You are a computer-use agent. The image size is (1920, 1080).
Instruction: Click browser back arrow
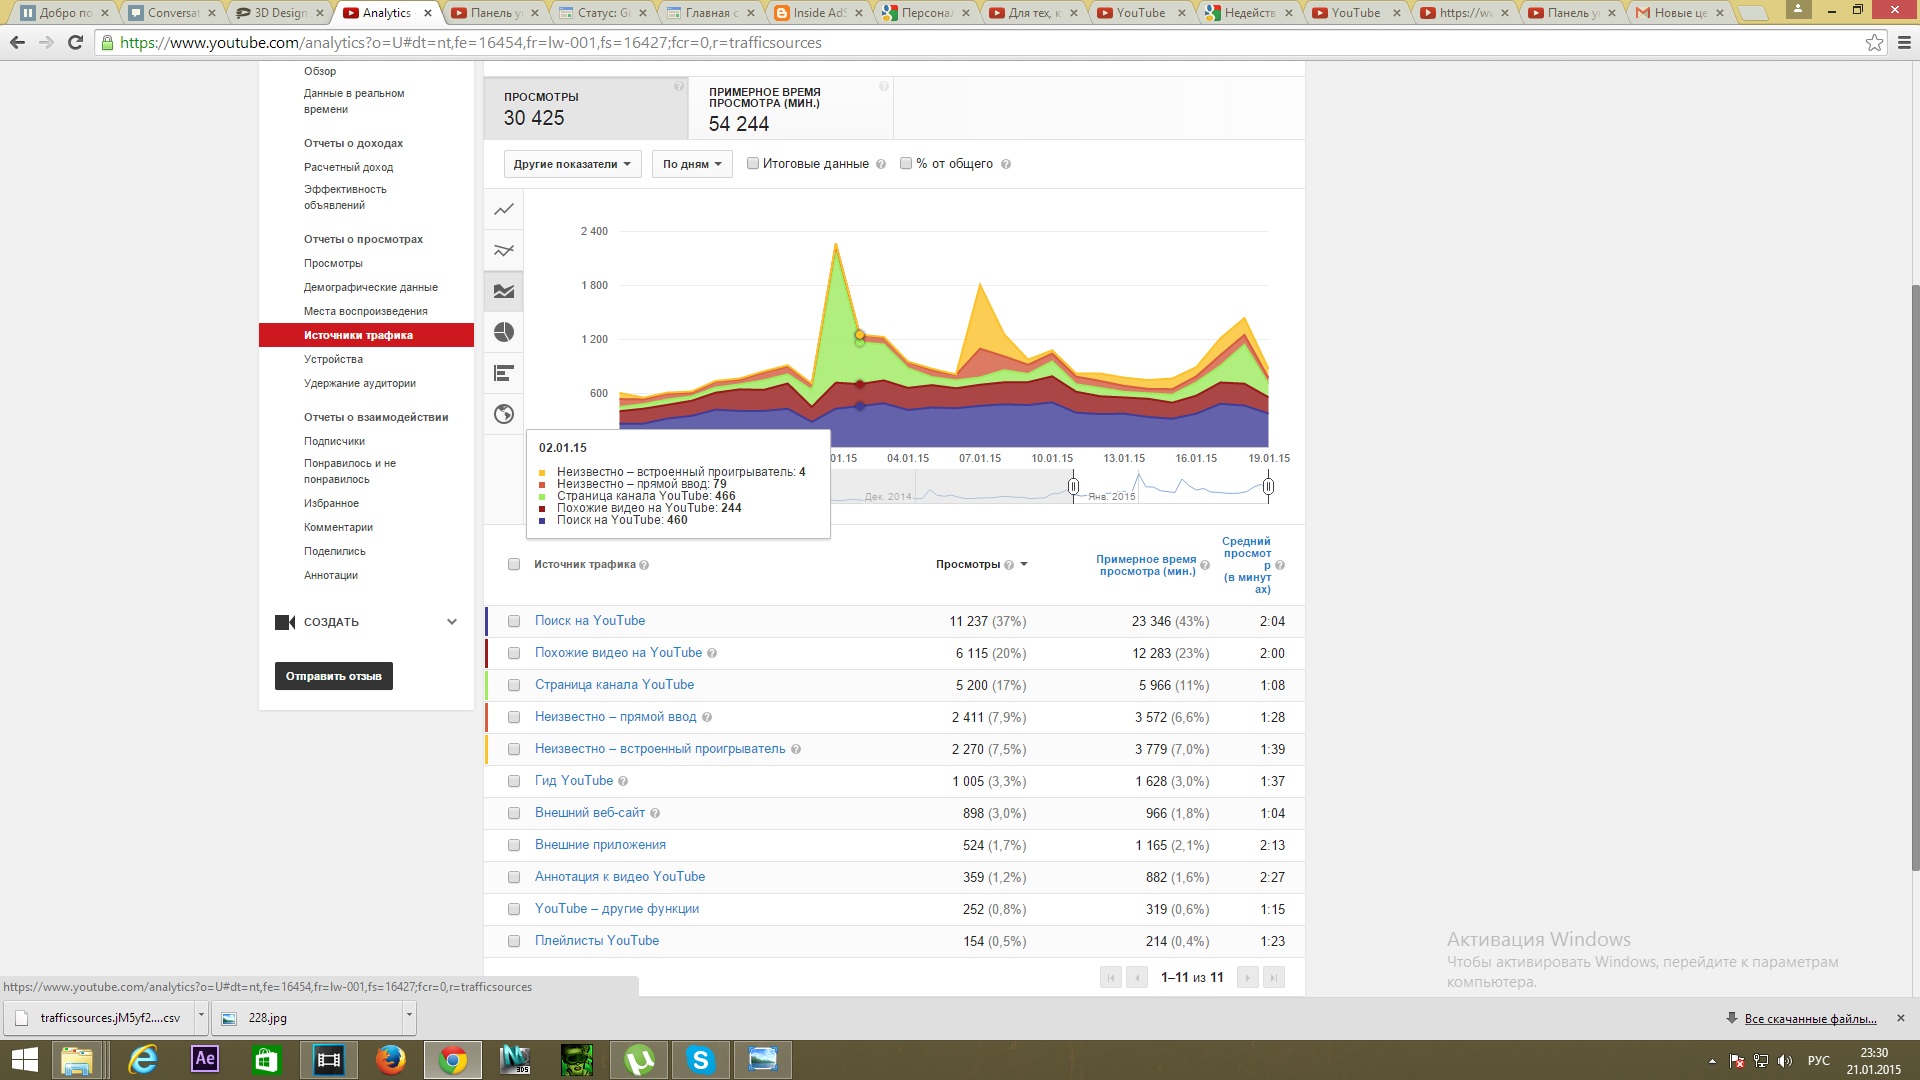(17, 42)
